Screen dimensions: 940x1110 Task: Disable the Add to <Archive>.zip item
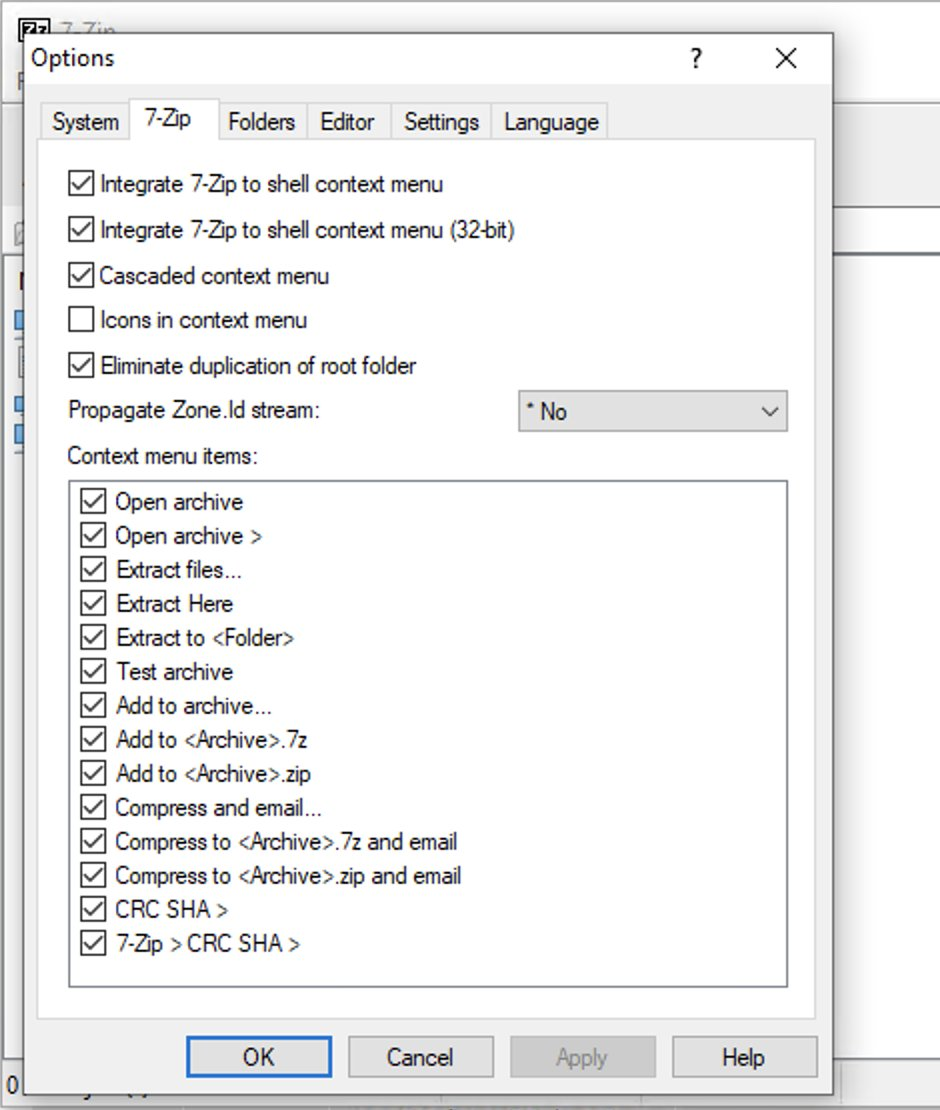point(93,773)
